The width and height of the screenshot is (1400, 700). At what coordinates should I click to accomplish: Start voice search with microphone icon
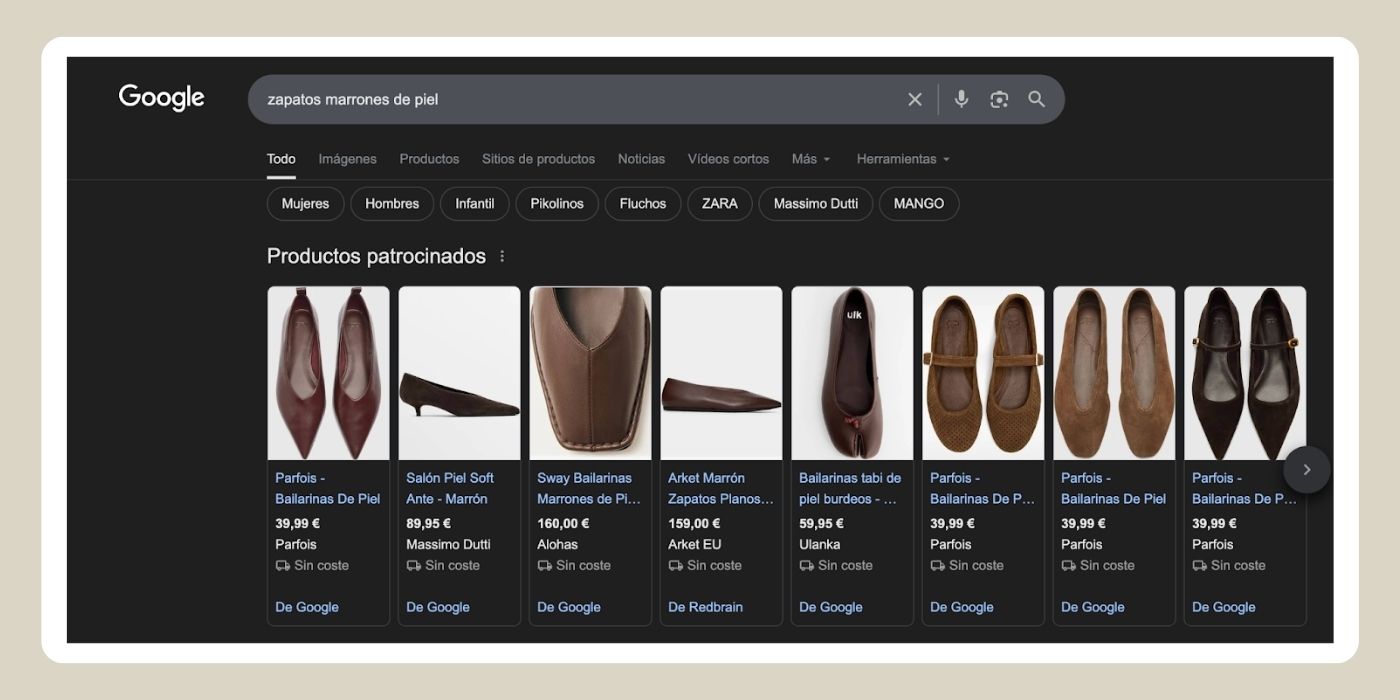(961, 99)
